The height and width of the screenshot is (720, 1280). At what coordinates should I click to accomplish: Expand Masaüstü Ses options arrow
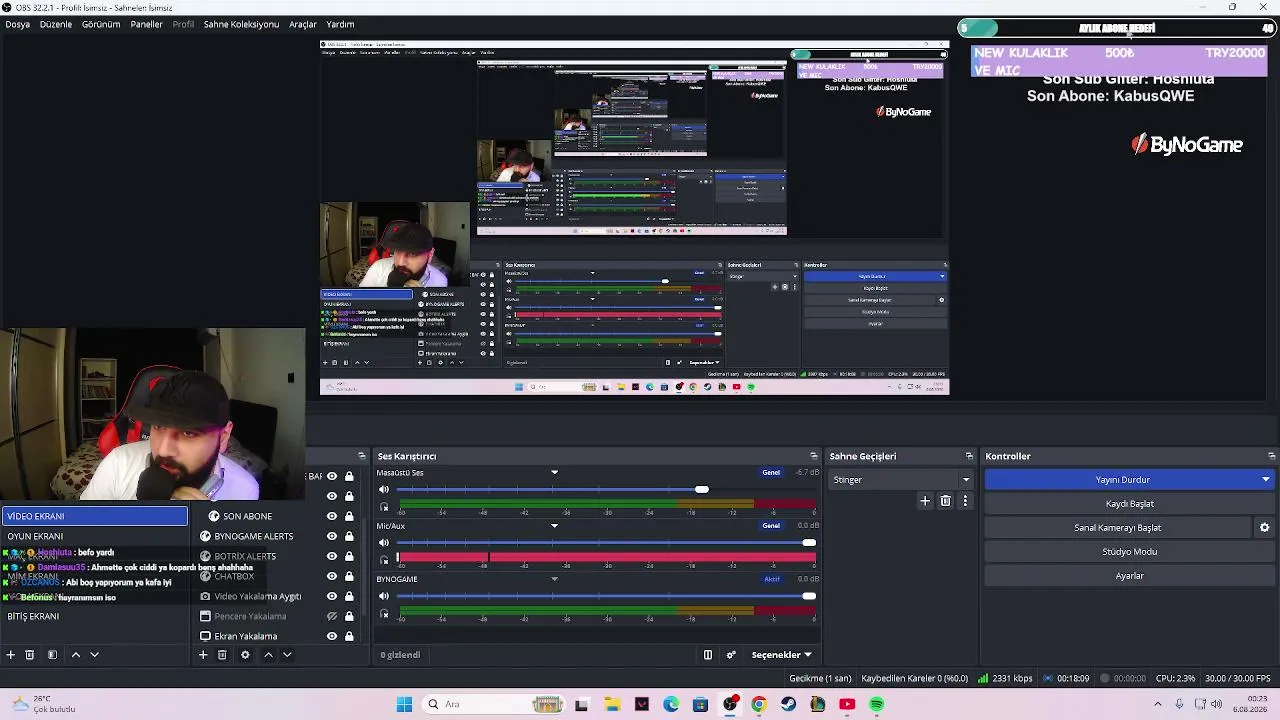[x=554, y=473]
